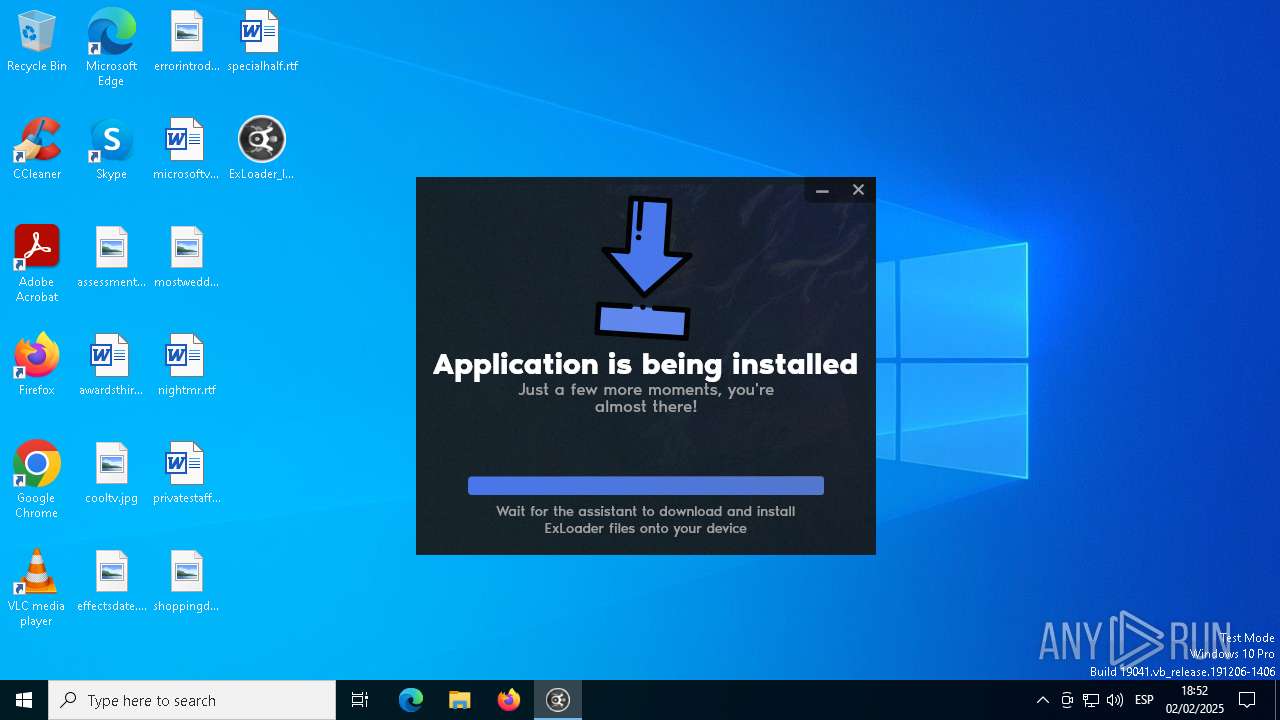The image size is (1280, 720).
Task: Open VLC media player shortcut
Action: 37,589
